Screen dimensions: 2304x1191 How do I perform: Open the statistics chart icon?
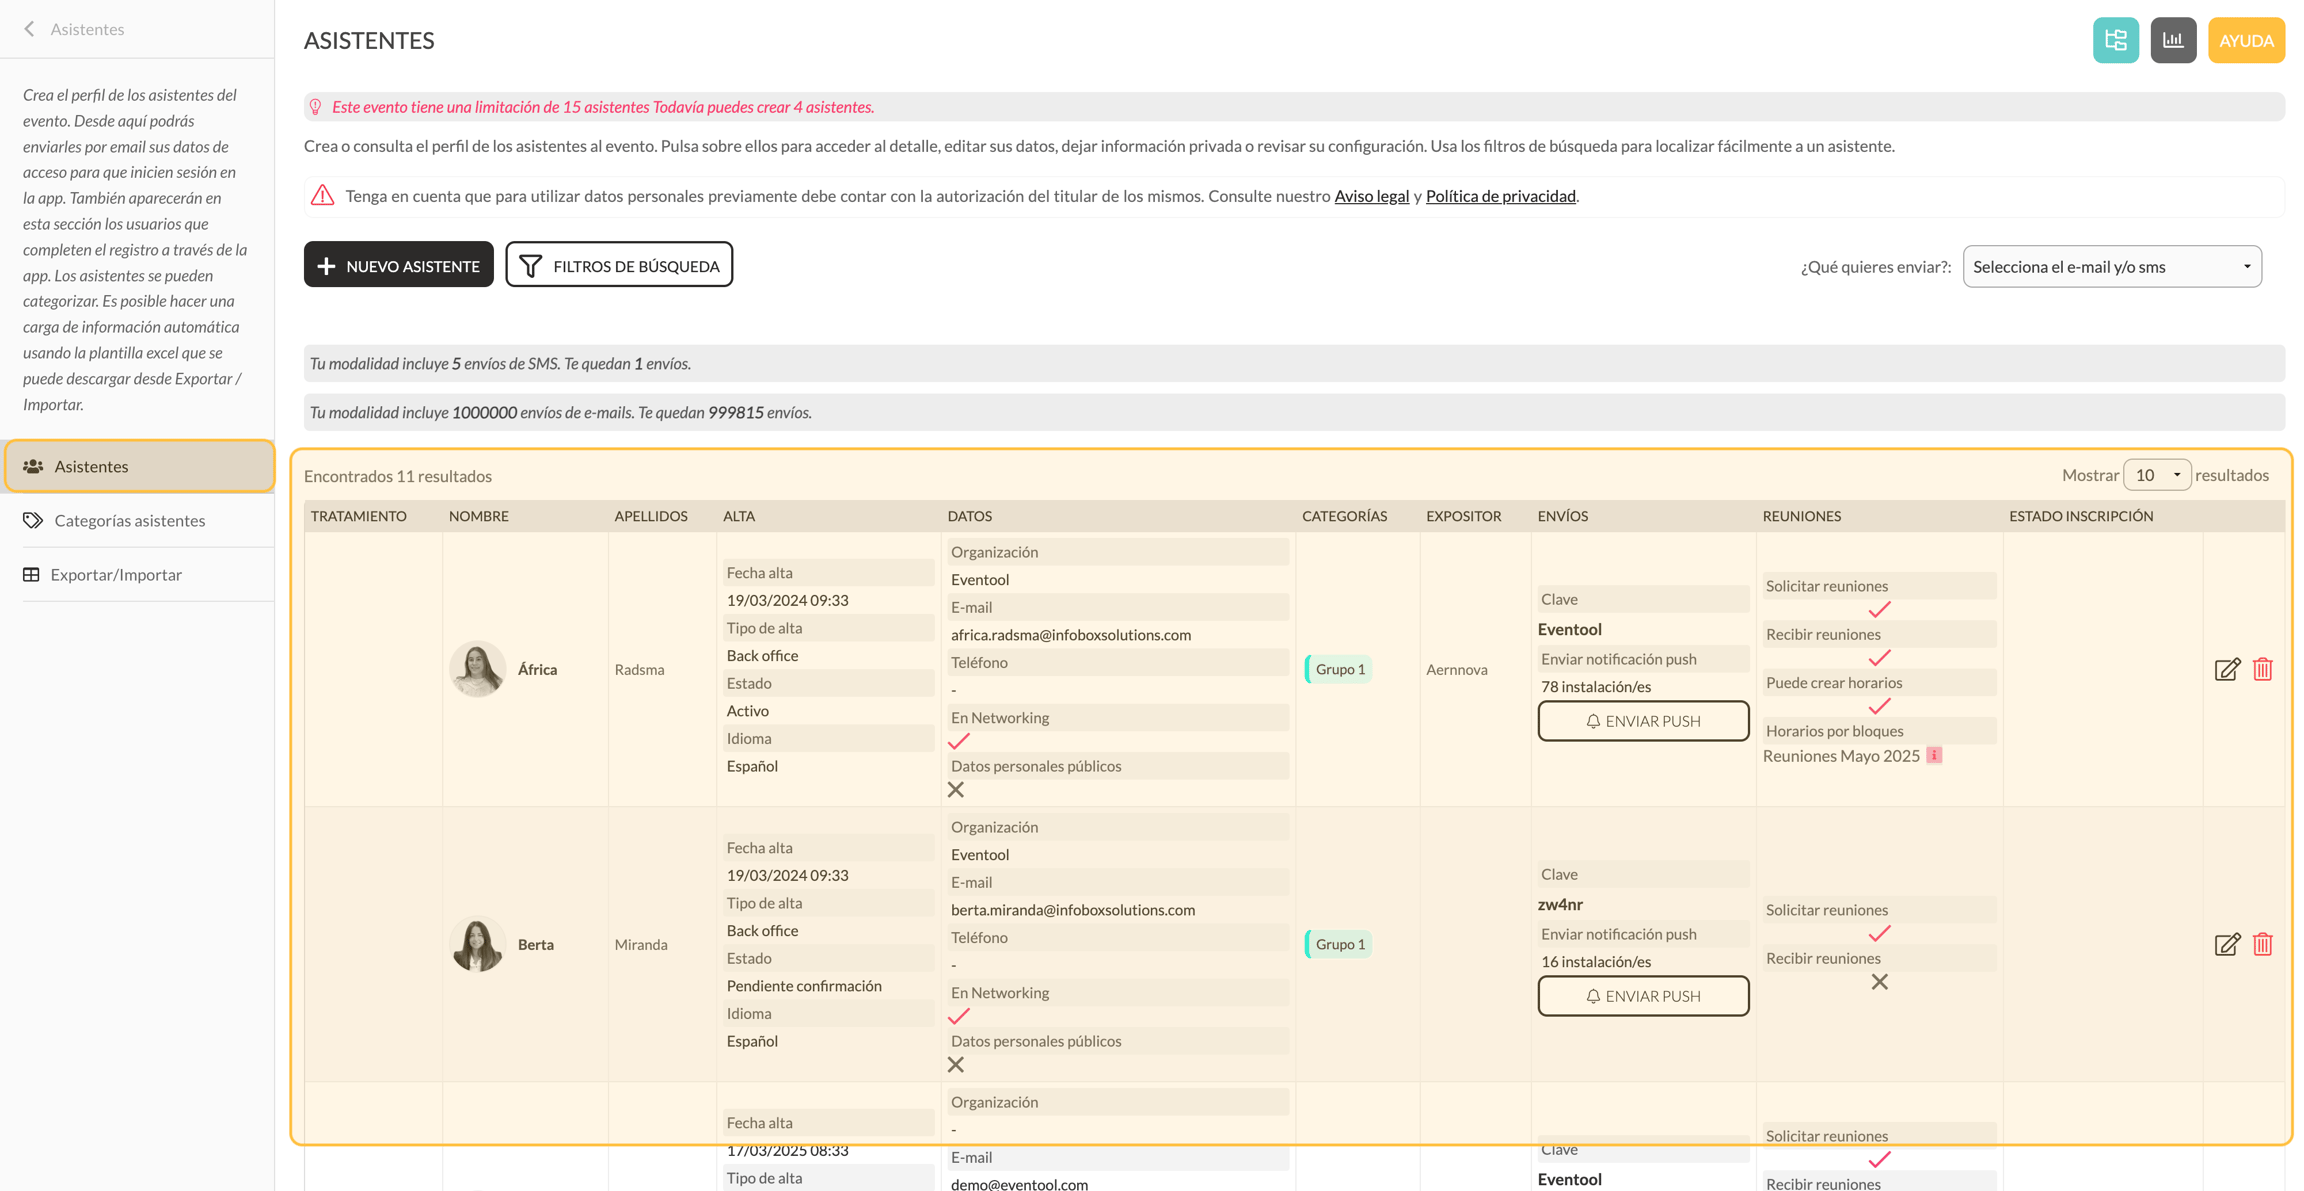tap(2173, 40)
